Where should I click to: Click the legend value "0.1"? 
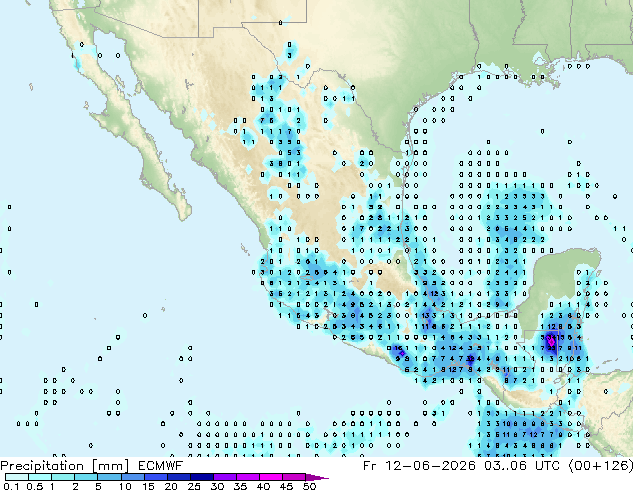point(11,486)
